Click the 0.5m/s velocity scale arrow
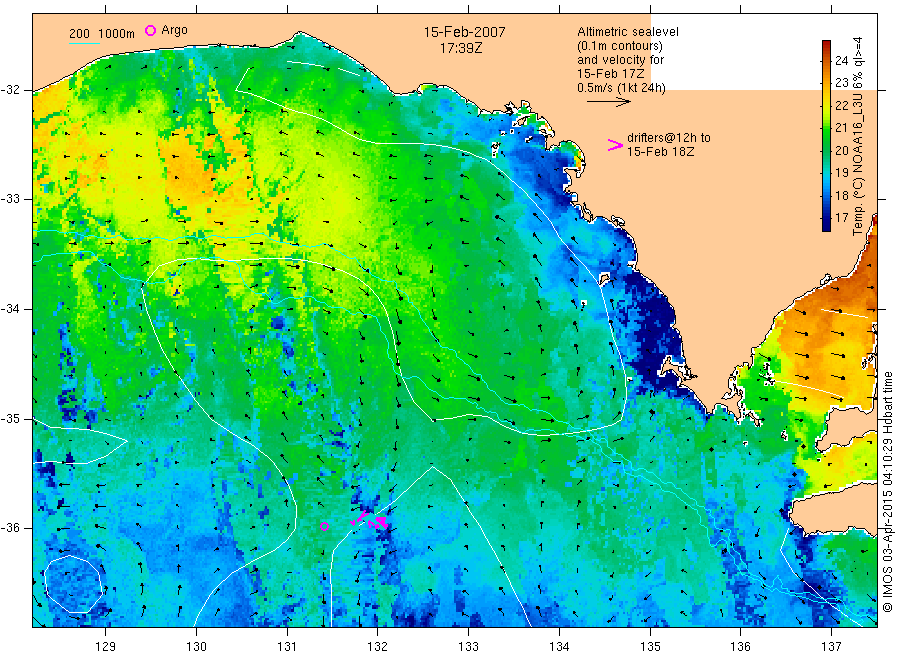This screenshot has width=900, height=660. pos(608,102)
